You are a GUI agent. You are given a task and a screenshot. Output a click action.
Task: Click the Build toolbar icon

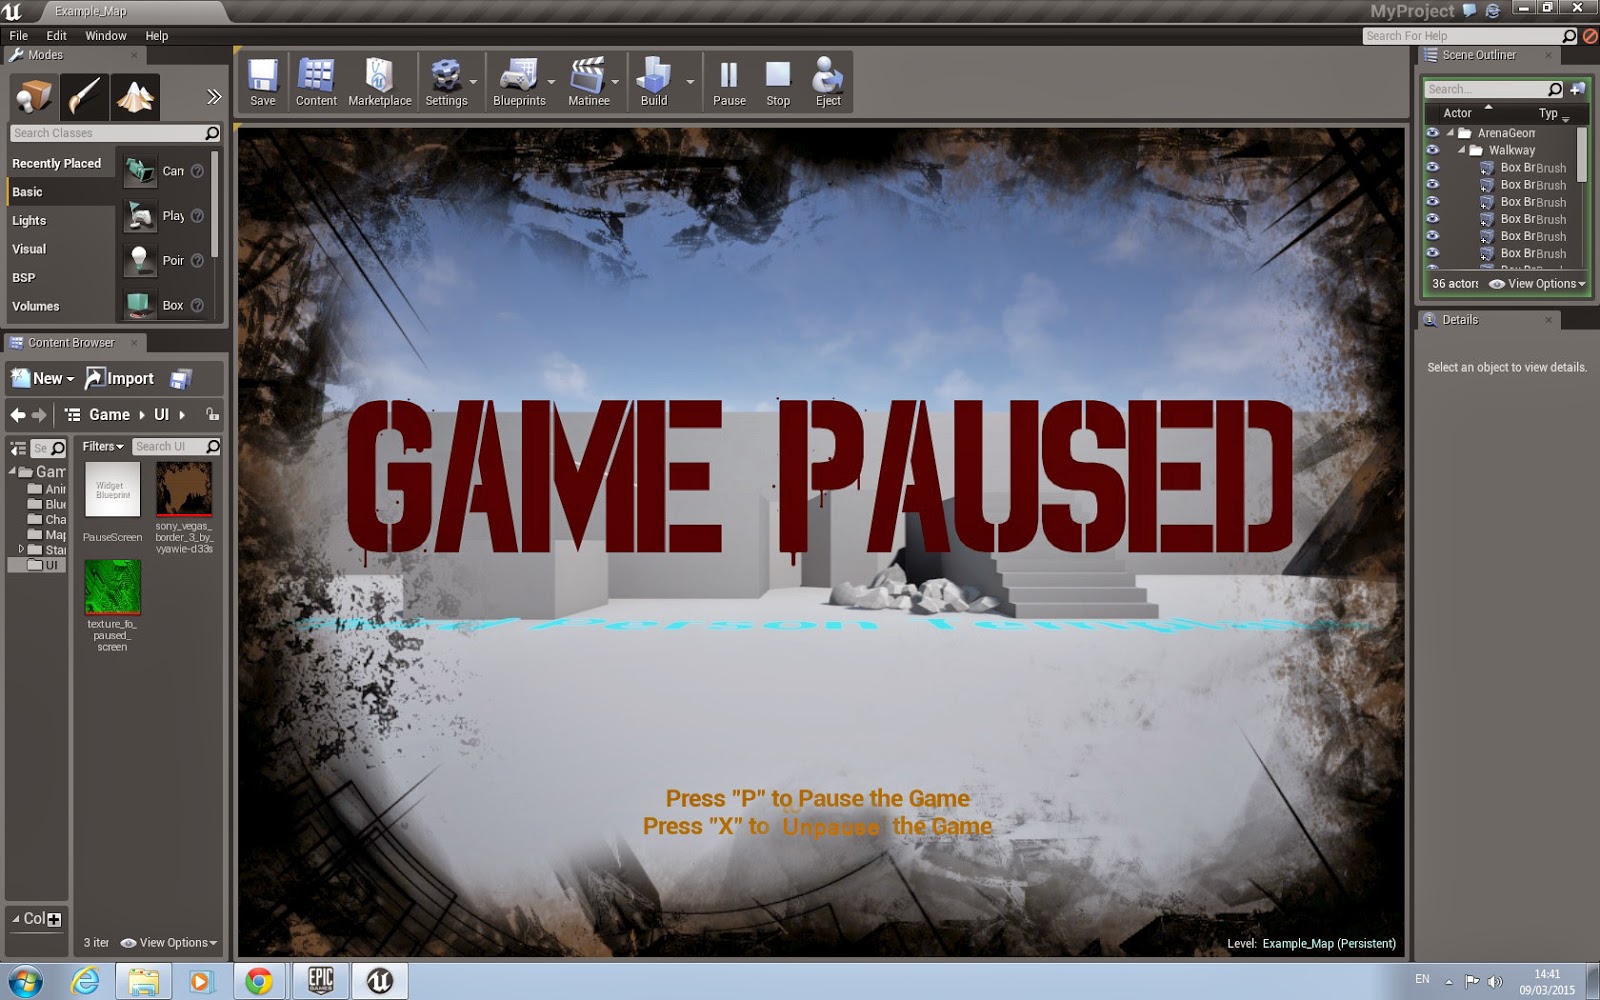click(655, 80)
